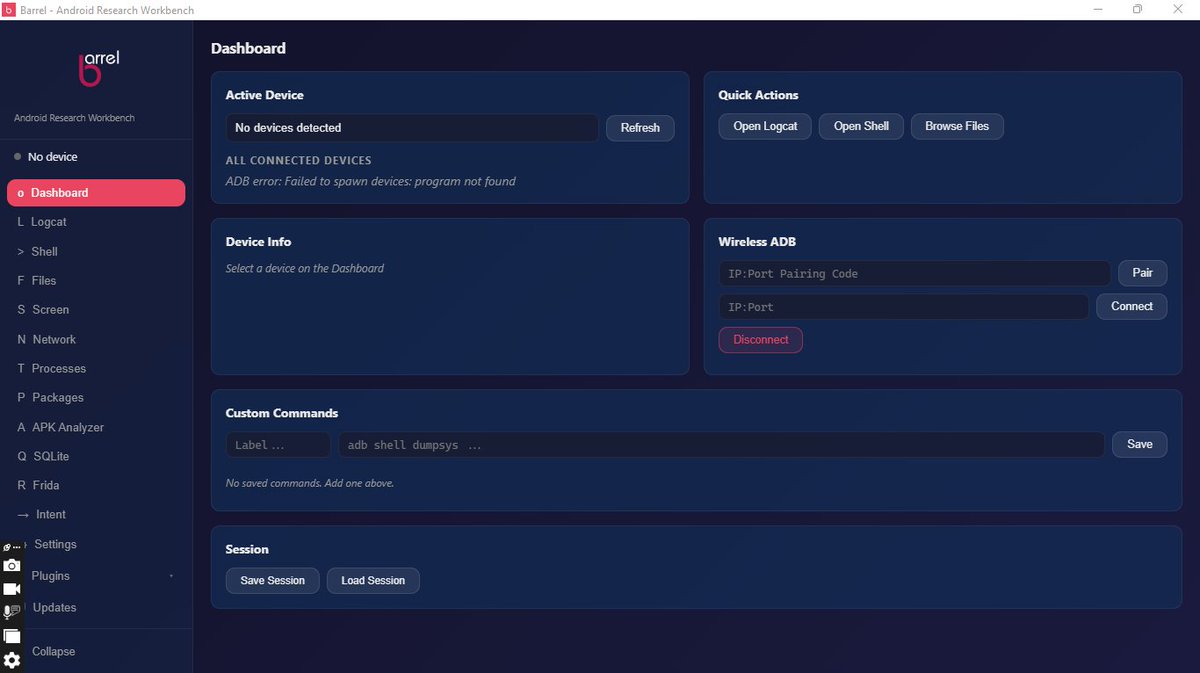
Task: Save the custom command
Action: pos(1140,445)
